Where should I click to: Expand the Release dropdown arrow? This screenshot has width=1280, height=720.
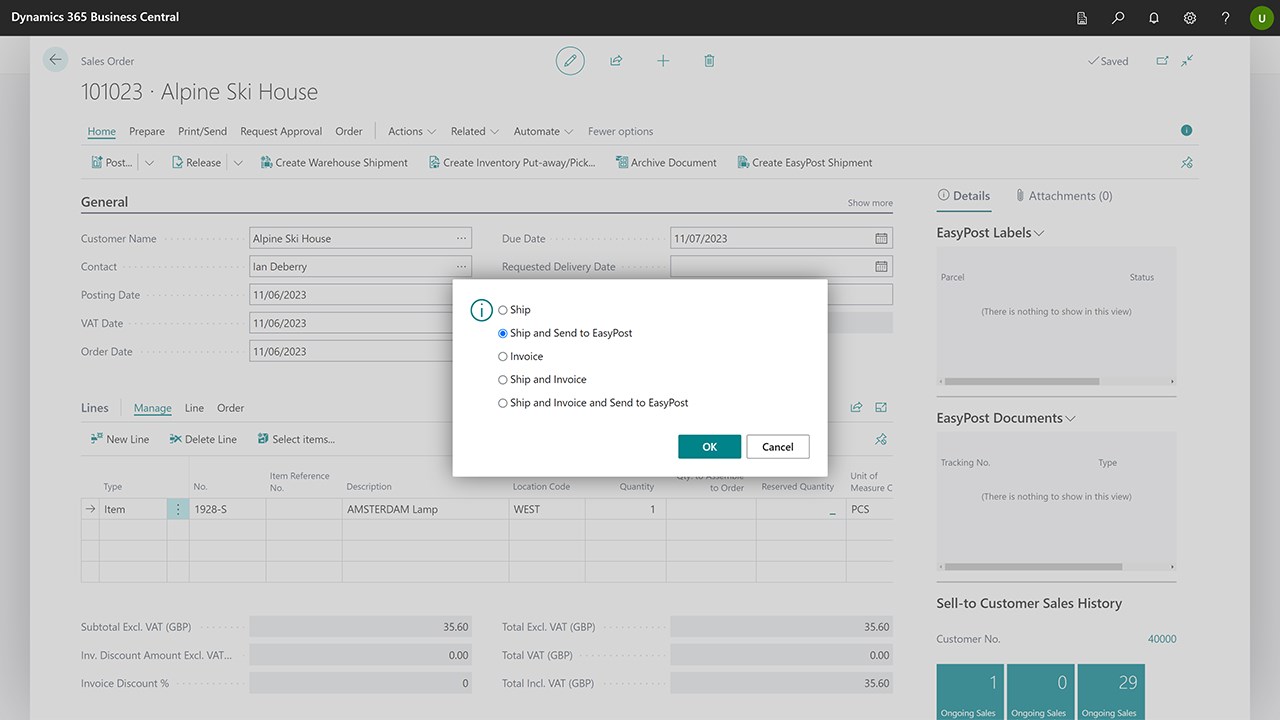(x=238, y=162)
